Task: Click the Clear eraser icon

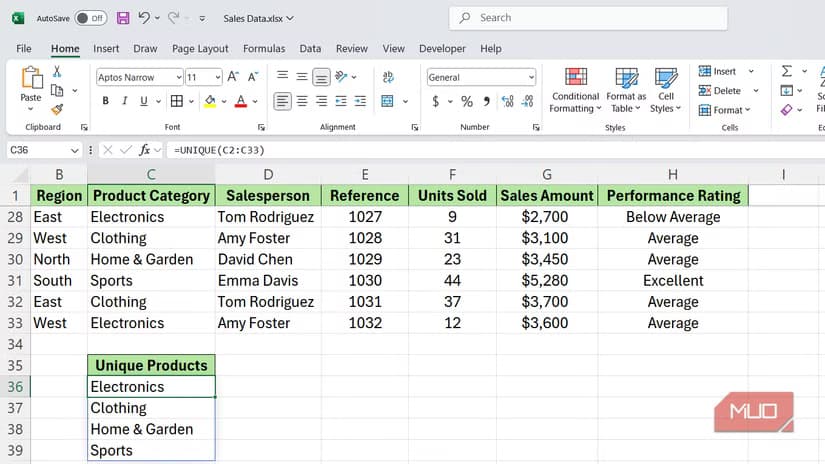Action: coord(787,109)
